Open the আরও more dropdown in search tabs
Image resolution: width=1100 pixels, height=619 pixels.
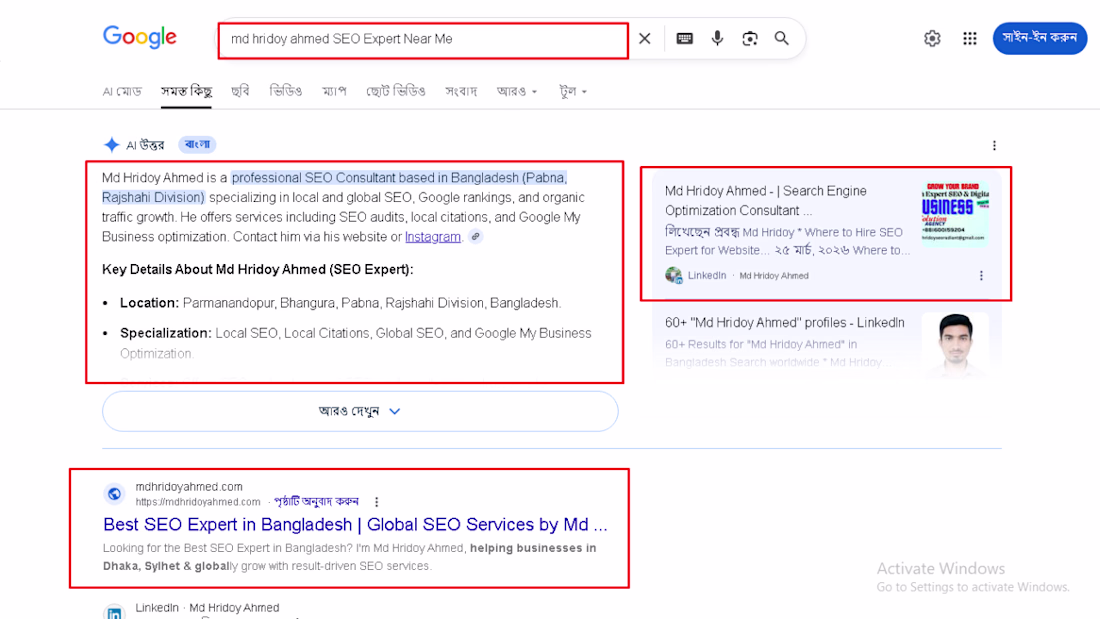pos(517,91)
